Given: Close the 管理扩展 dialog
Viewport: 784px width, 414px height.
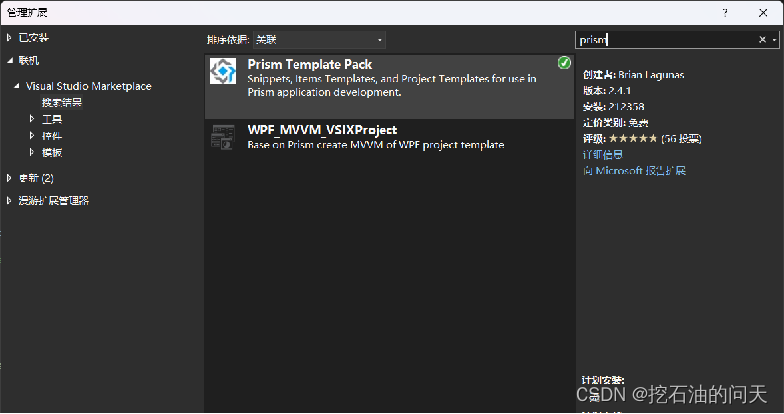Looking at the screenshot, I should pyautogui.click(x=763, y=13).
